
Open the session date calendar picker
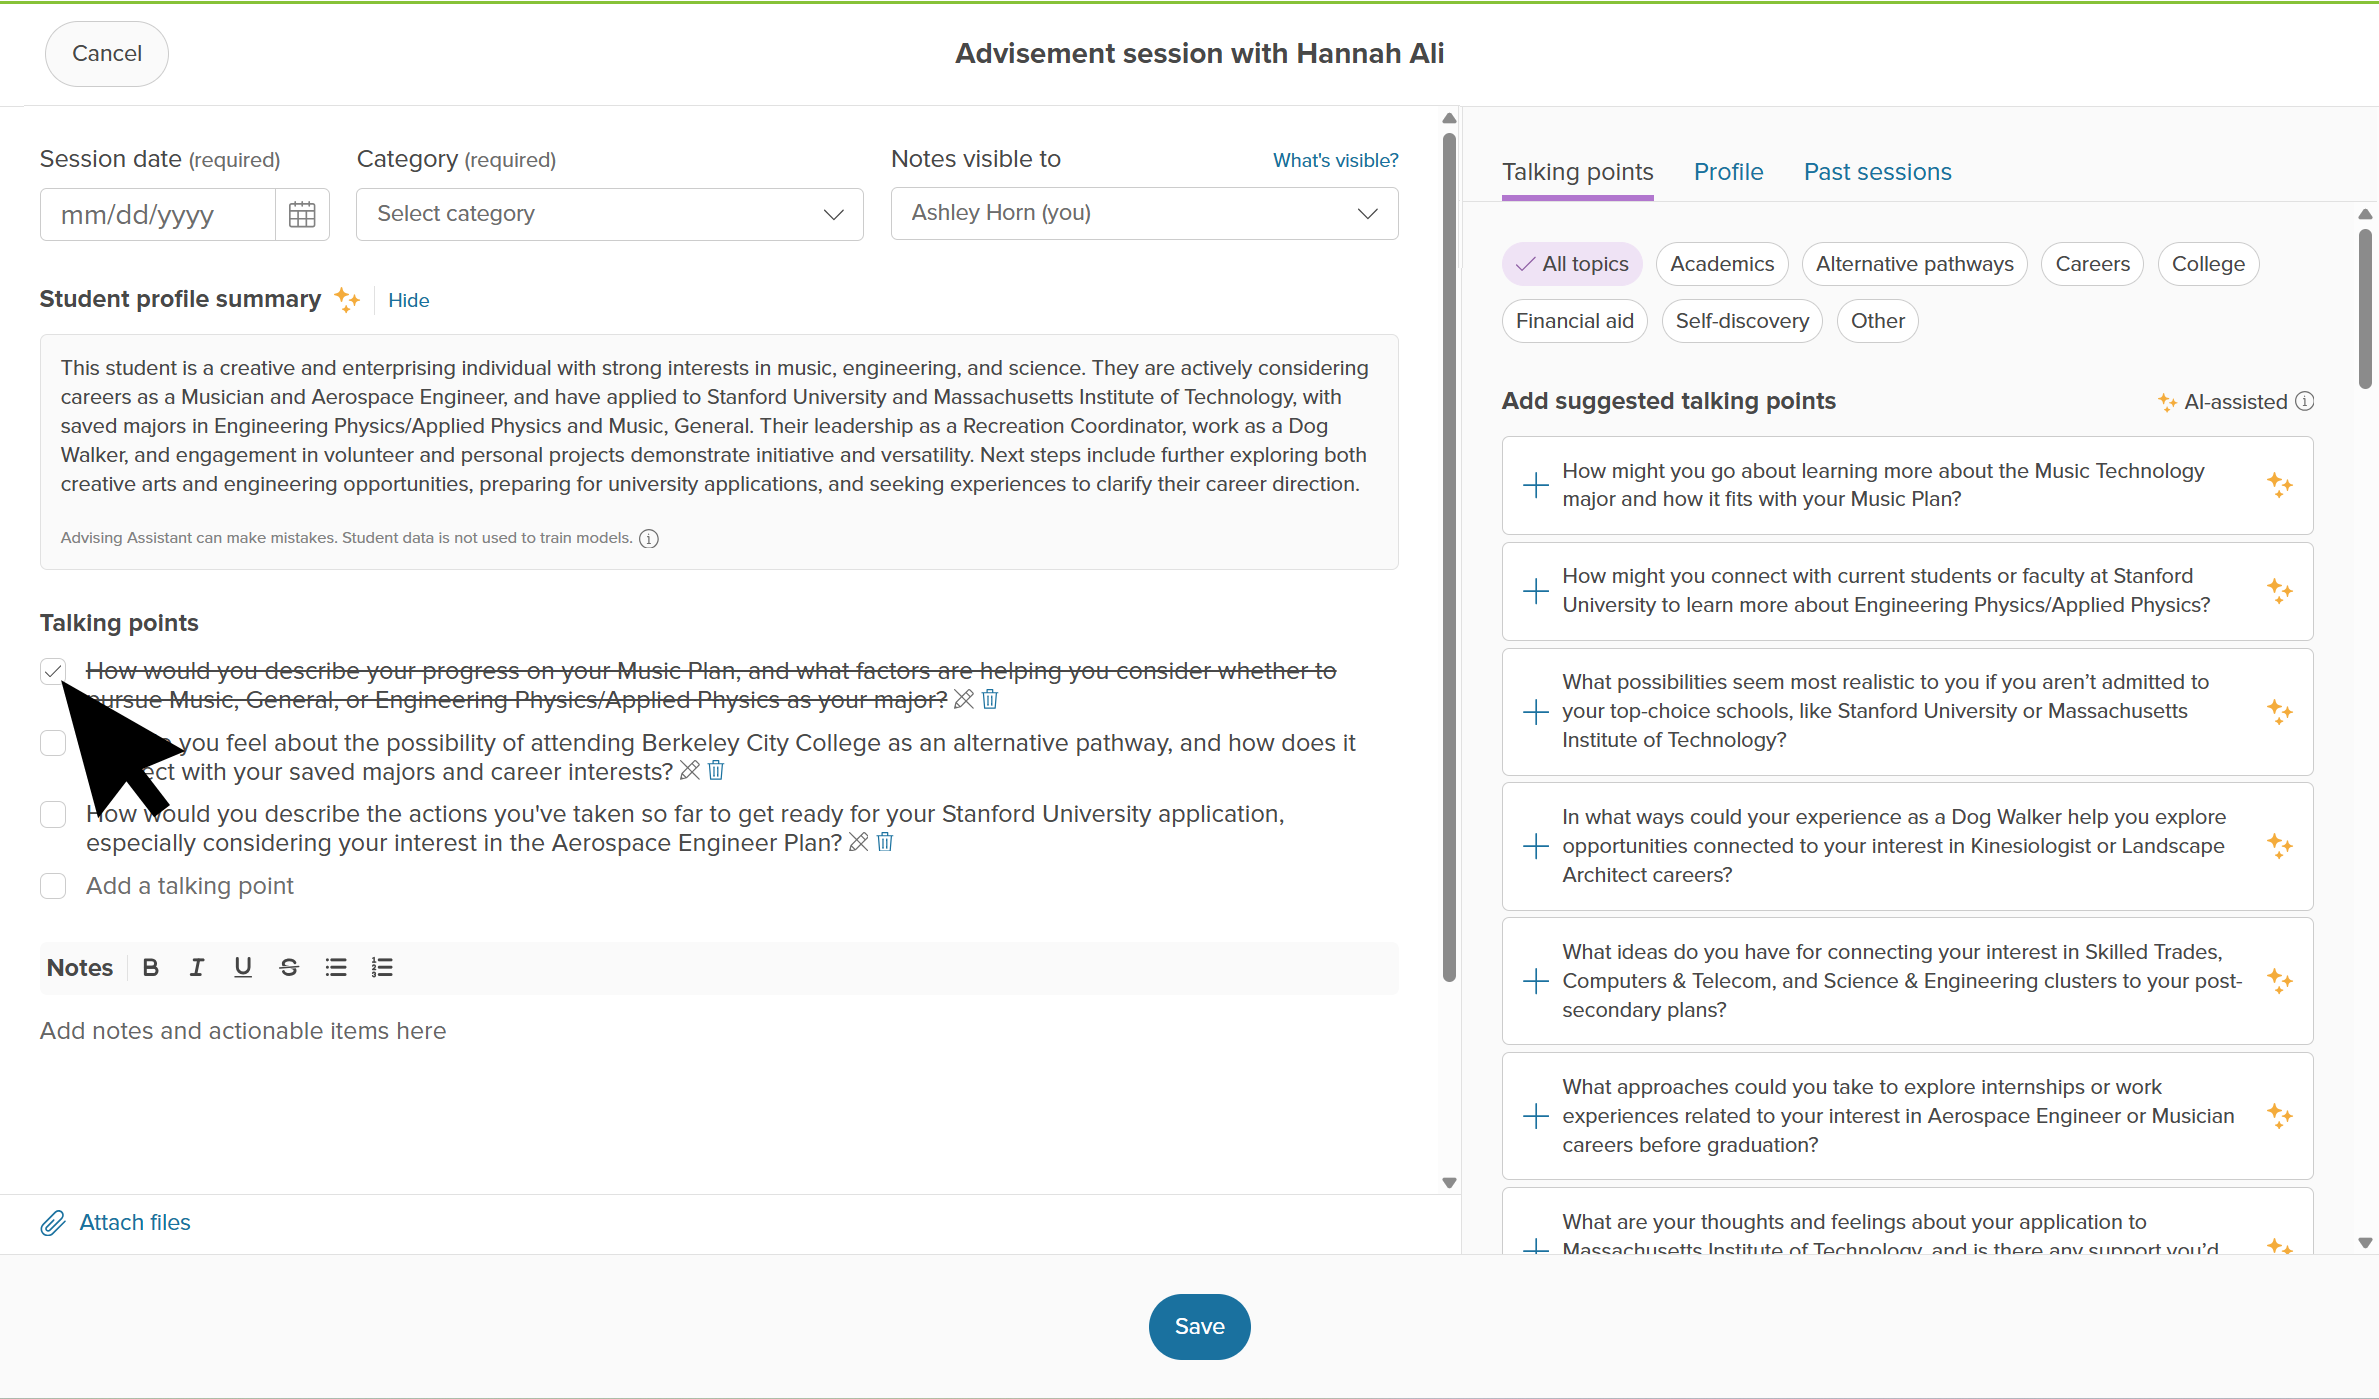[x=302, y=214]
